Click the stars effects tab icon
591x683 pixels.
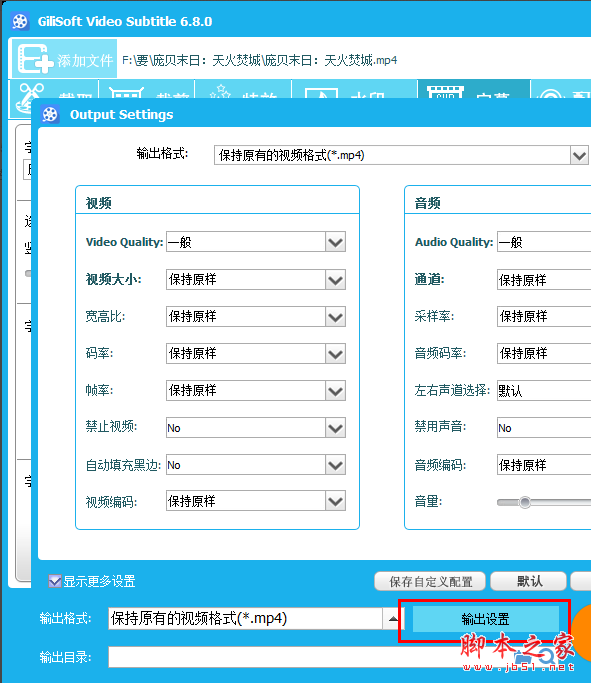click(x=220, y=91)
